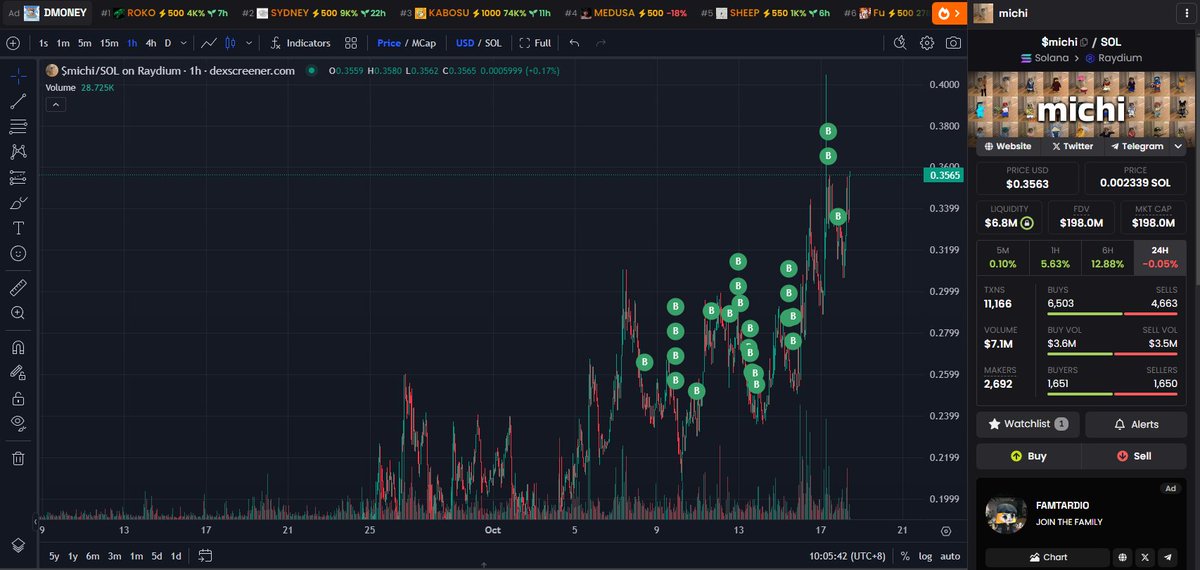The width and height of the screenshot is (1200, 570).
Task: Remove drawings with the trash icon
Action: 18,458
